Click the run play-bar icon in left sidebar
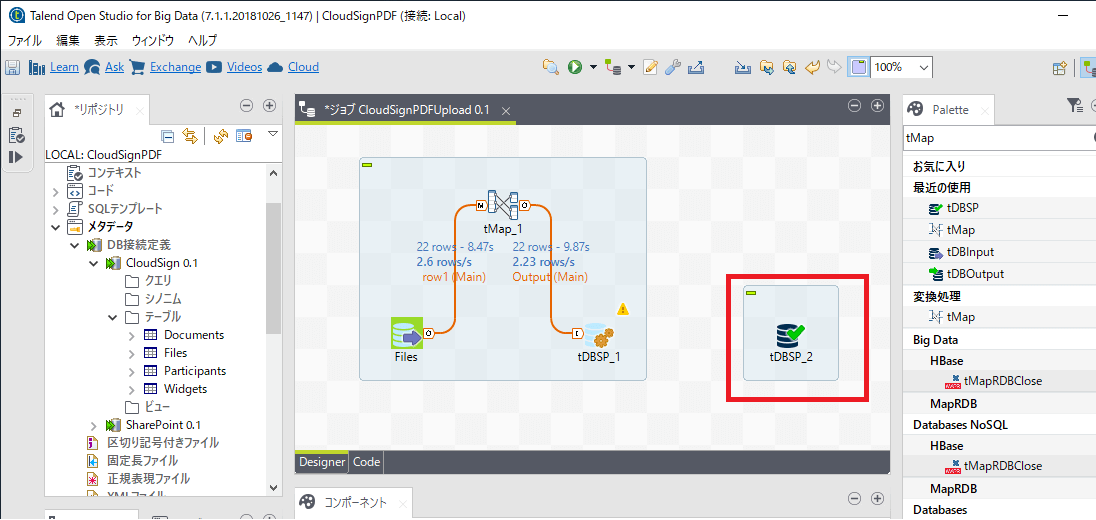This screenshot has height=520, width=1096. tap(17, 157)
